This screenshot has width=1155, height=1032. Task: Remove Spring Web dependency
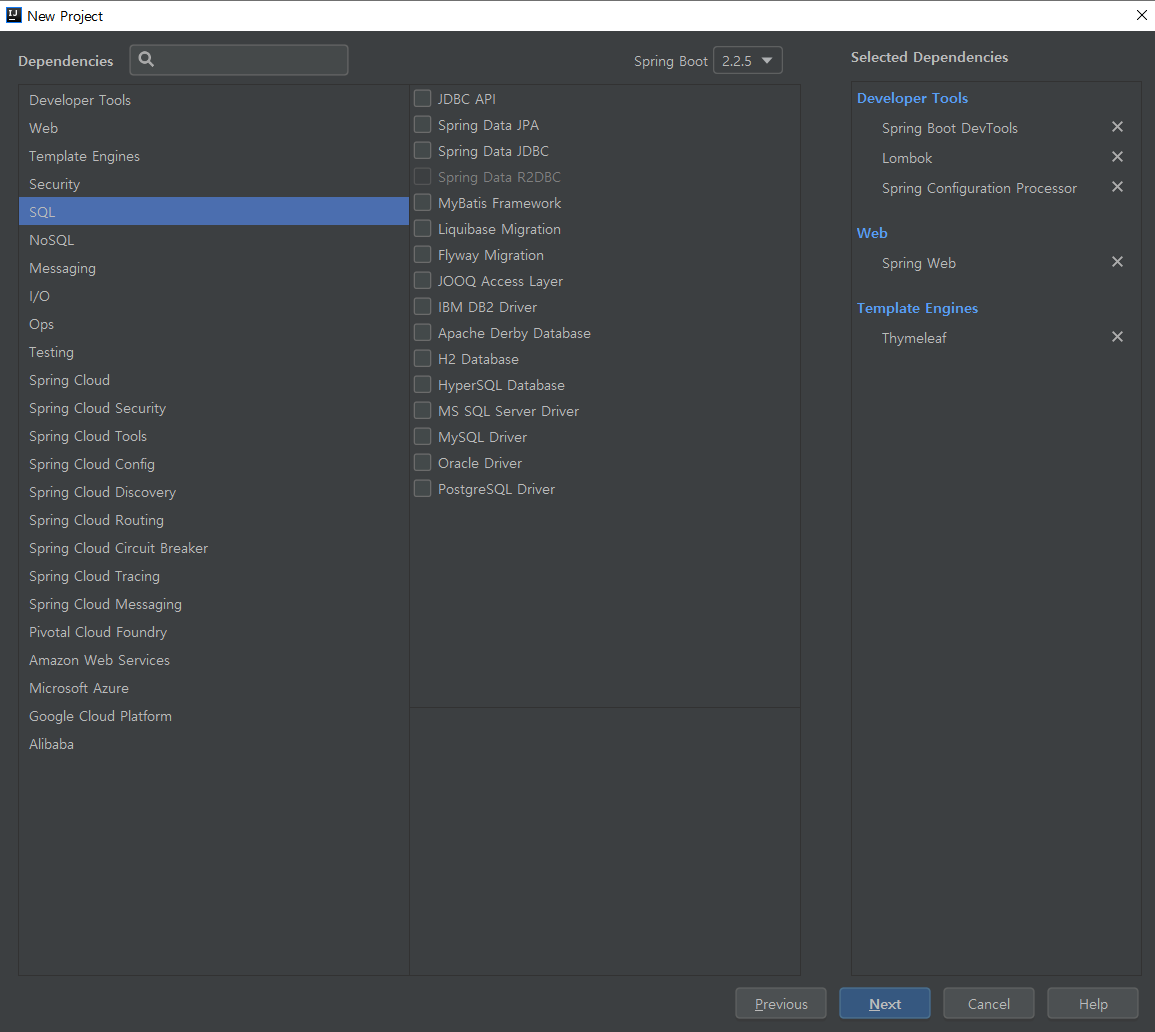click(x=1117, y=262)
